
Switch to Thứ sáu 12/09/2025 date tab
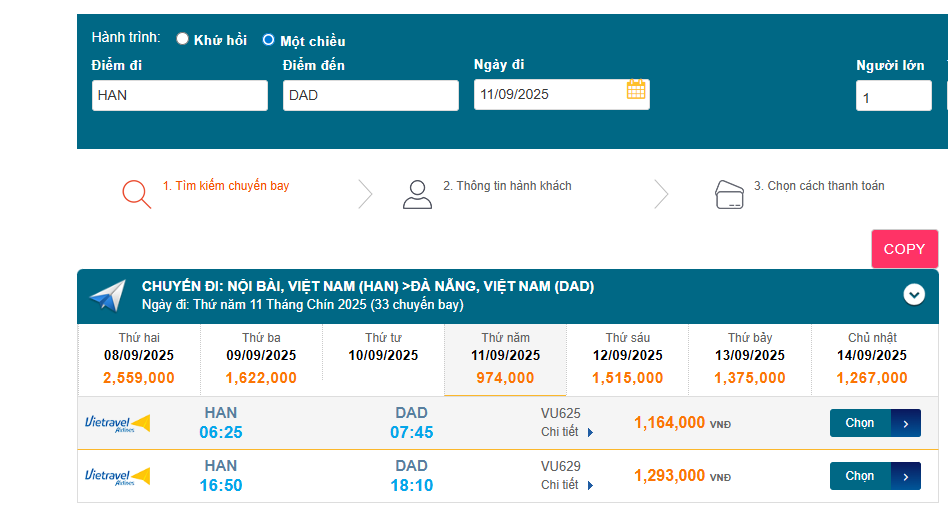(x=627, y=358)
